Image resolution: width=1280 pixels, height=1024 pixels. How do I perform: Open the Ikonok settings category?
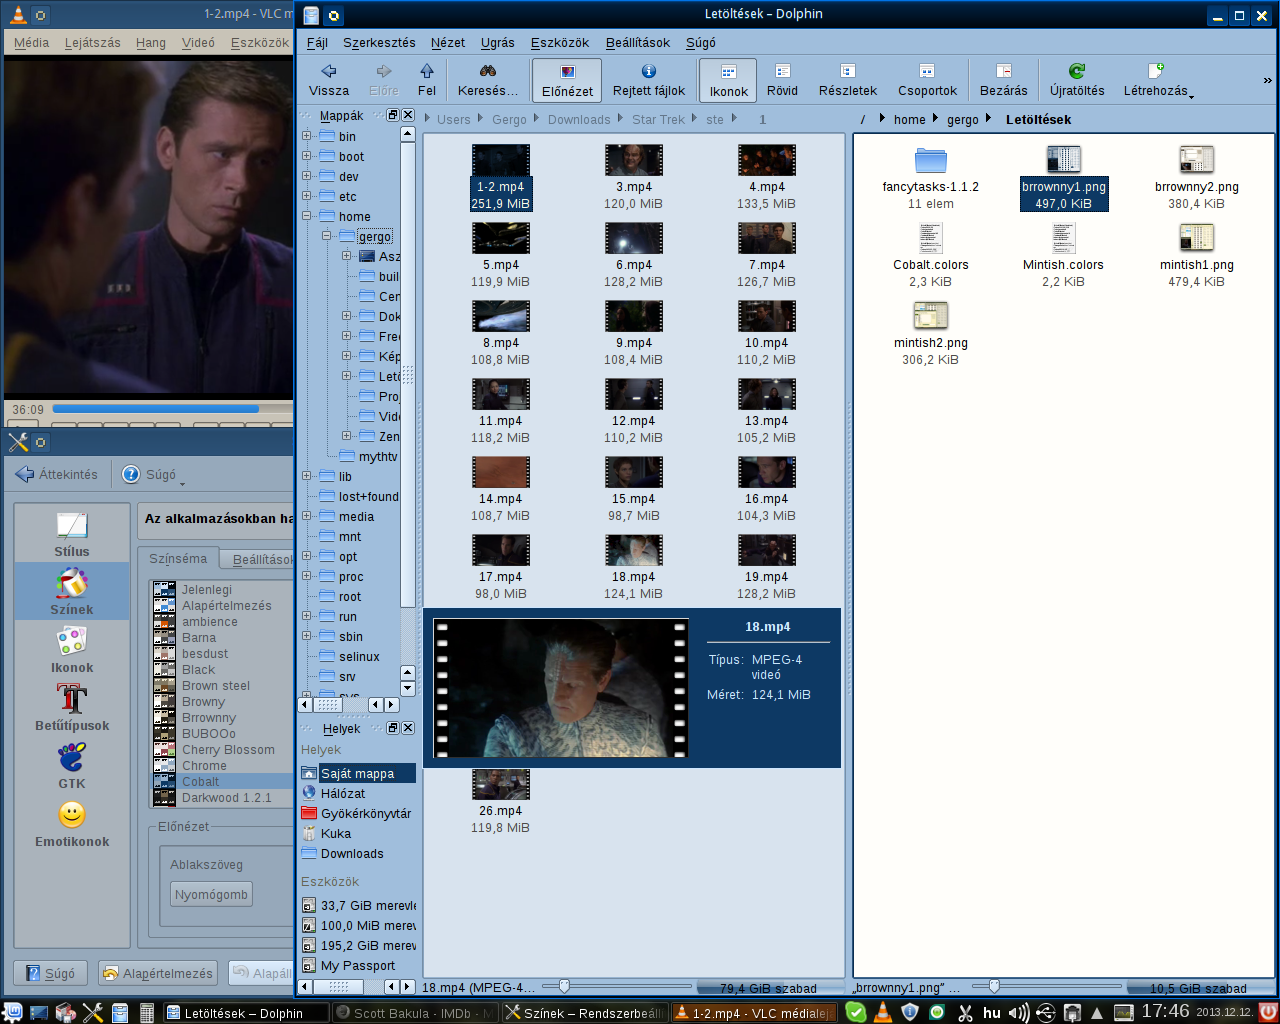coord(72,649)
